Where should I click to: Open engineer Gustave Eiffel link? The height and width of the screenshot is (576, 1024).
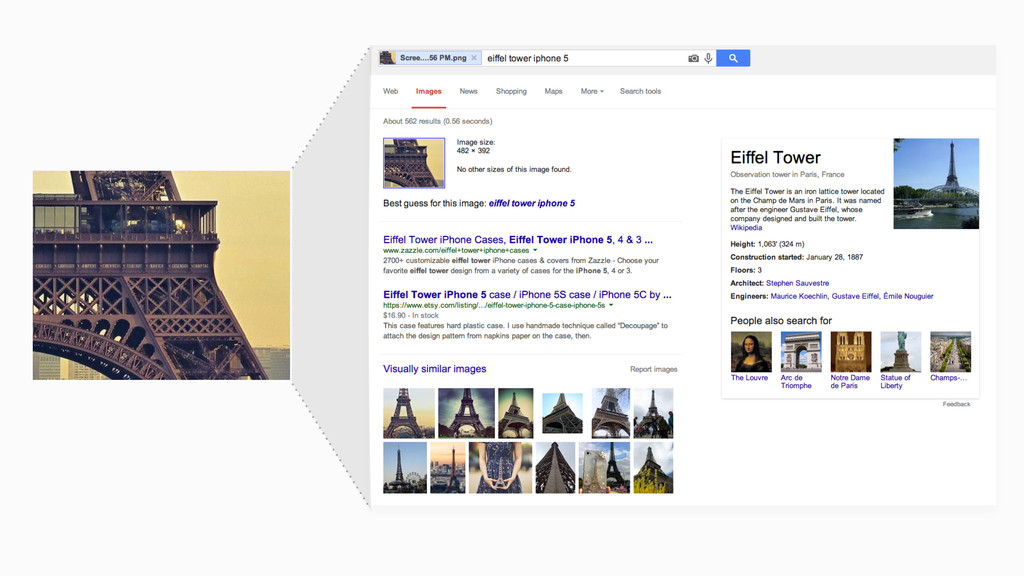(x=855, y=296)
